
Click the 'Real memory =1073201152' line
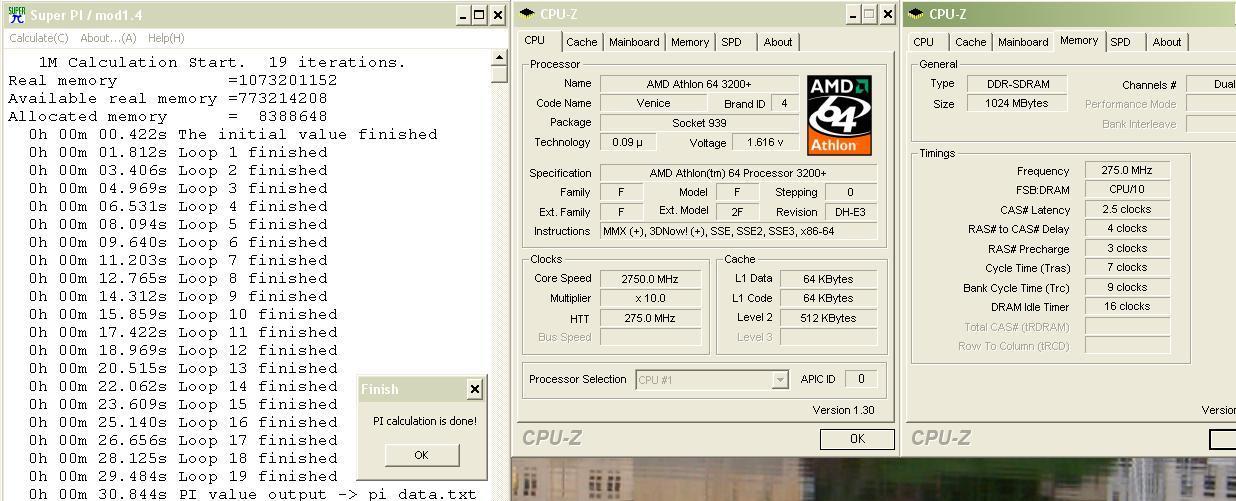(x=173, y=80)
